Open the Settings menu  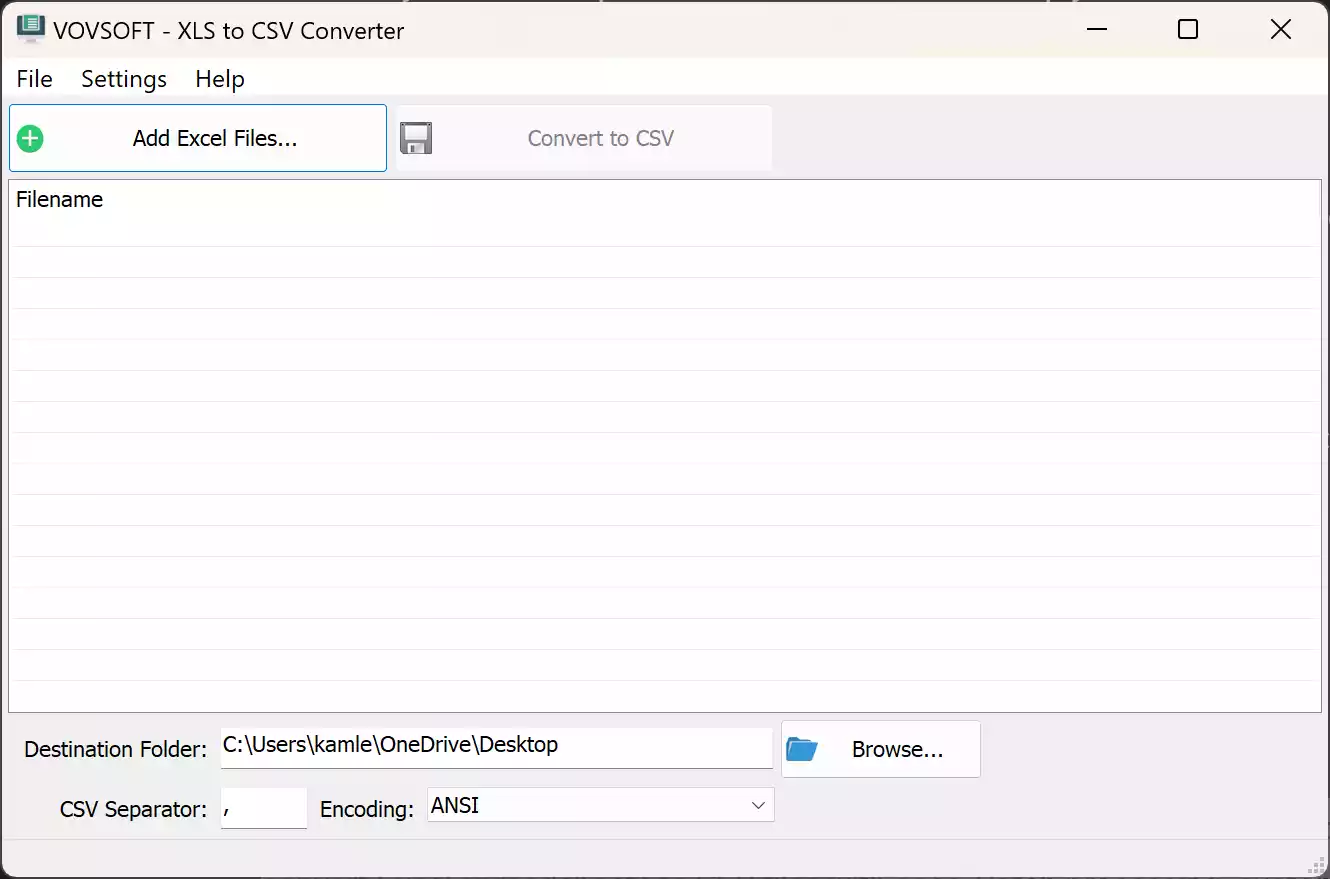[124, 79]
